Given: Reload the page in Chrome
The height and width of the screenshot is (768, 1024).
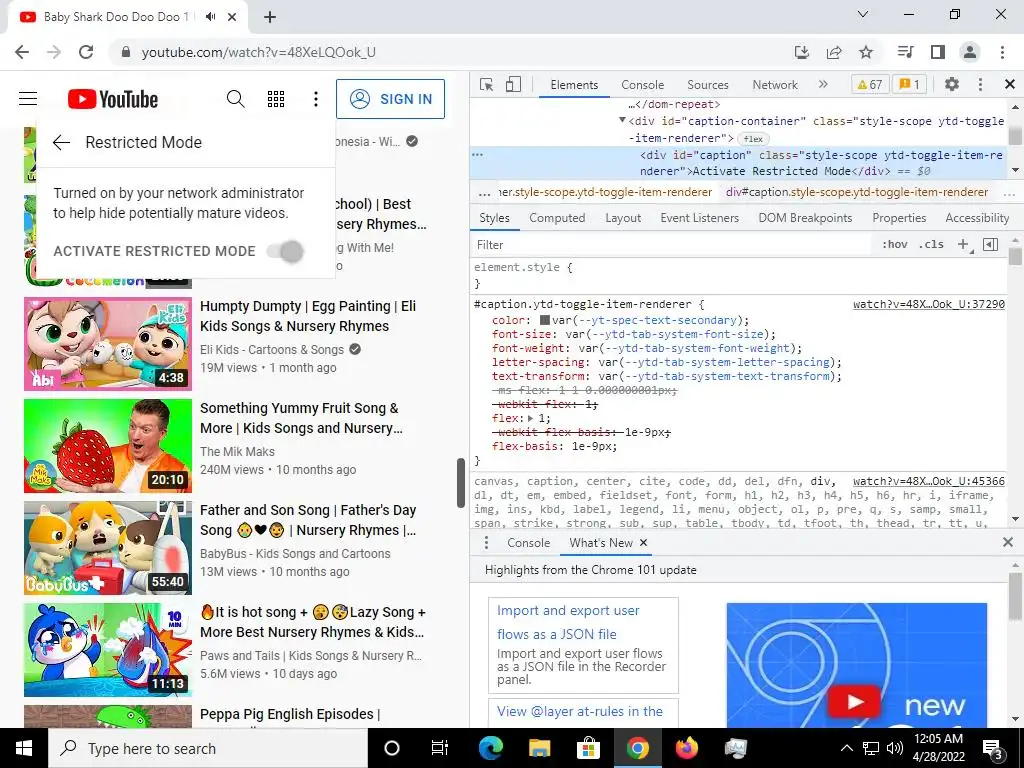Looking at the screenshot, I should [86, 52].
